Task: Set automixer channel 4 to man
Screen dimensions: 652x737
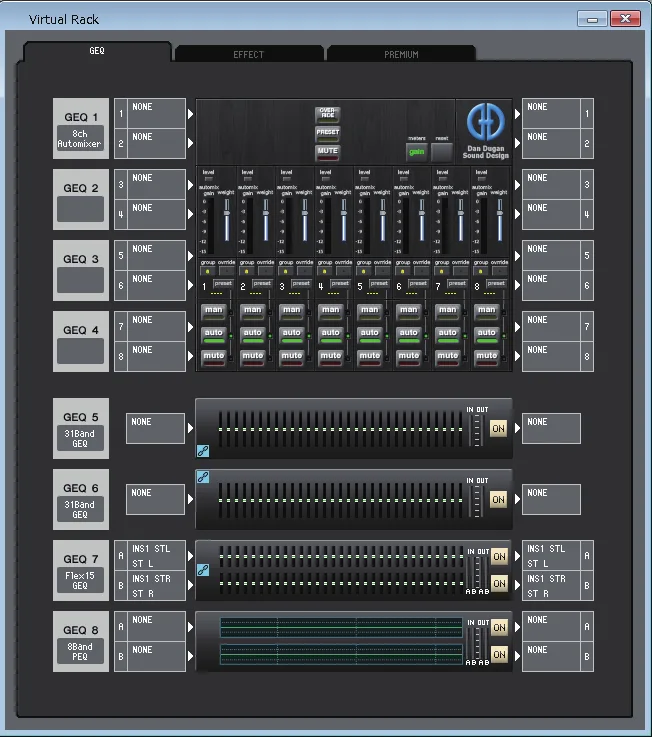Action: click(330, 311)
